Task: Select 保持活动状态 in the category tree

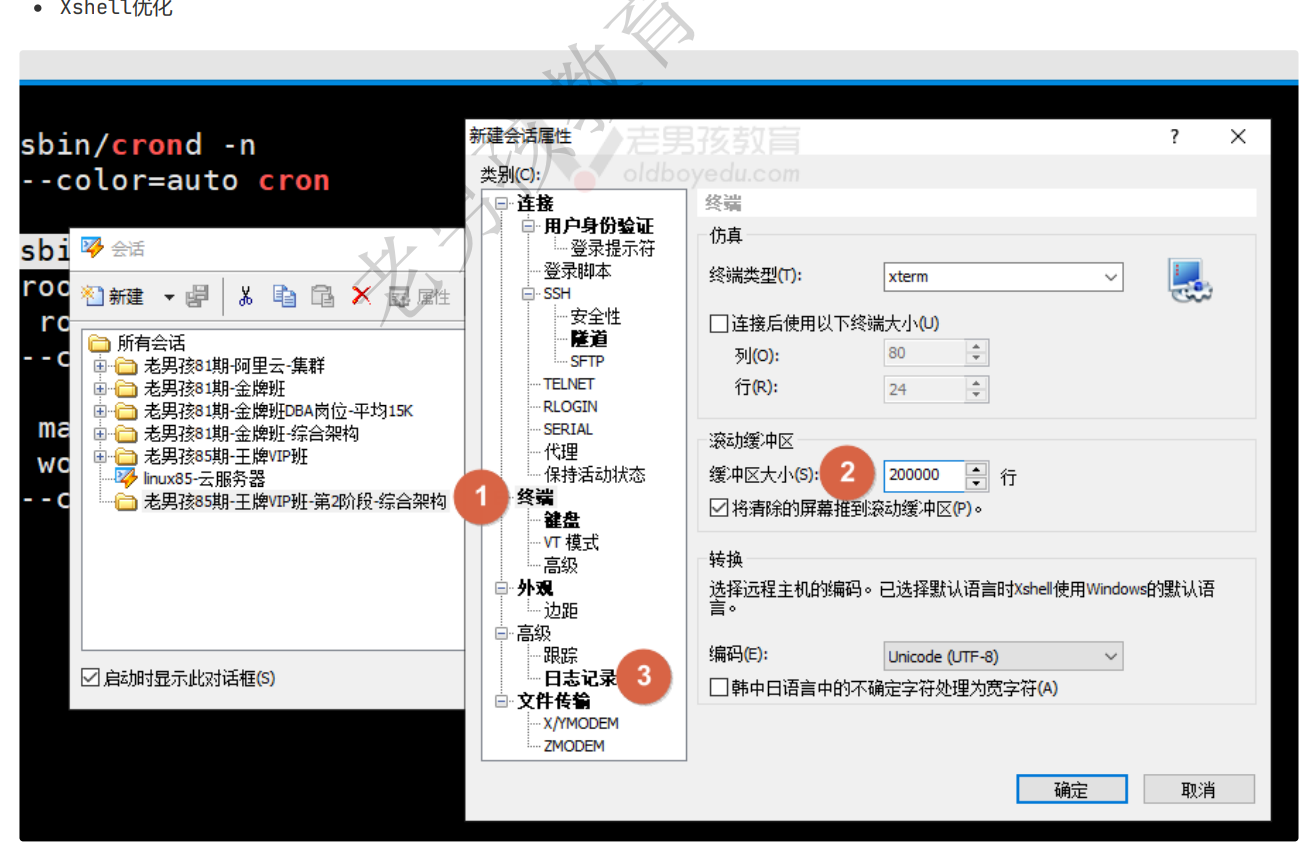Action: tap(594, 475)
